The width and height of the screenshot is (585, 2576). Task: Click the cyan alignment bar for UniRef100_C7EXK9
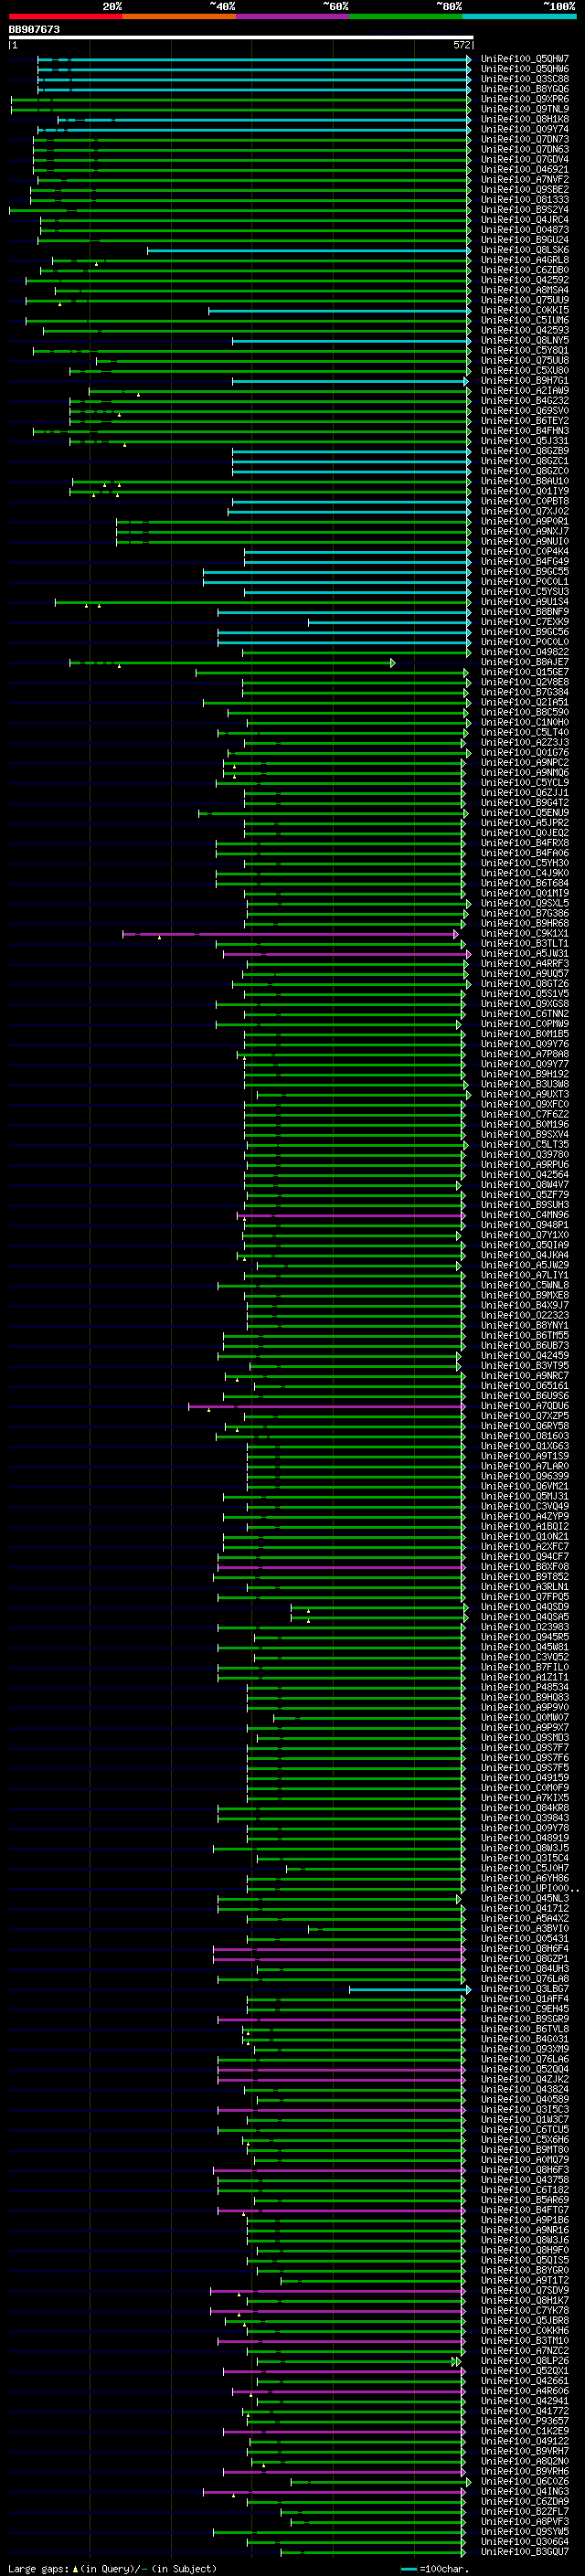tap(389, 622)
